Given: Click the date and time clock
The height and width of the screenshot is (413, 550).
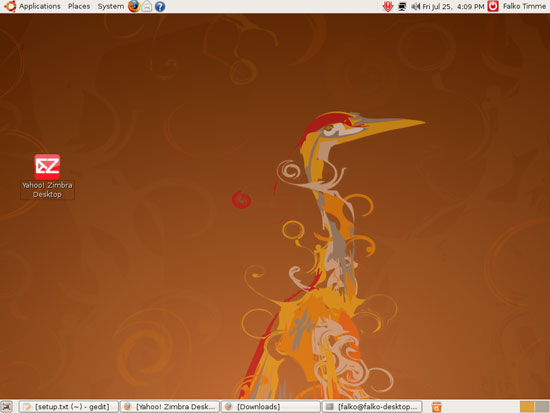Looking at the screenshot, I should coord(453,6).
